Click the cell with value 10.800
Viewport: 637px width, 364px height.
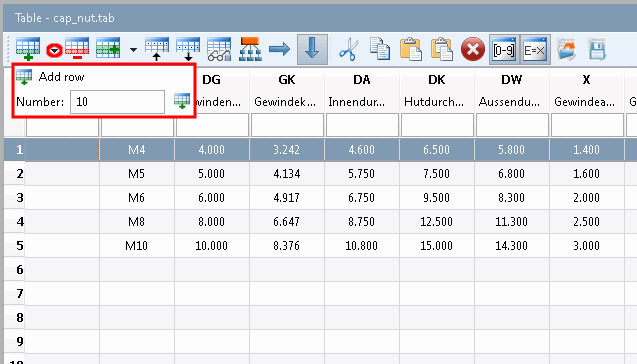(362, 246)
